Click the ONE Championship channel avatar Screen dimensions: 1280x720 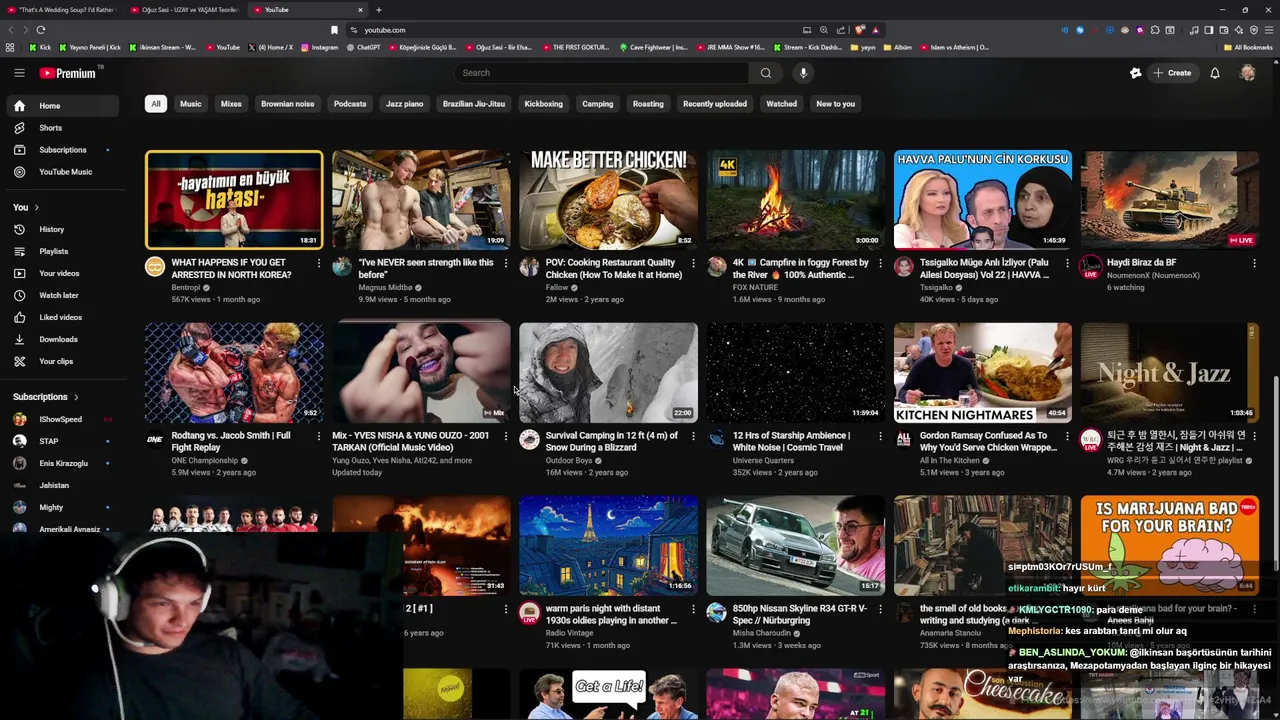click(155, 439)
